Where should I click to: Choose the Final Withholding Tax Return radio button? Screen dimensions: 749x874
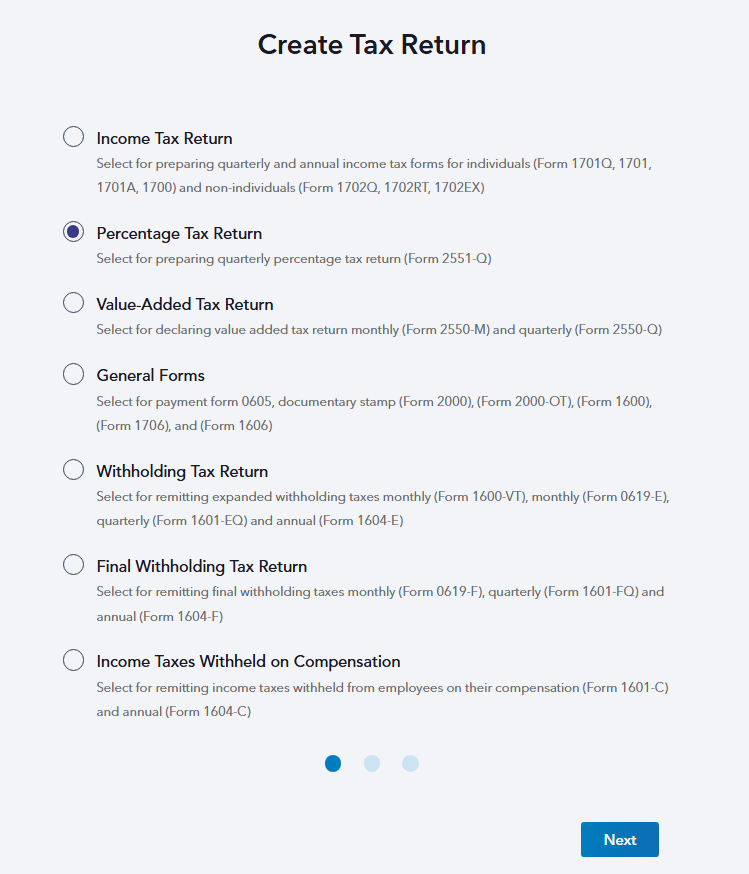coord(73,565)
